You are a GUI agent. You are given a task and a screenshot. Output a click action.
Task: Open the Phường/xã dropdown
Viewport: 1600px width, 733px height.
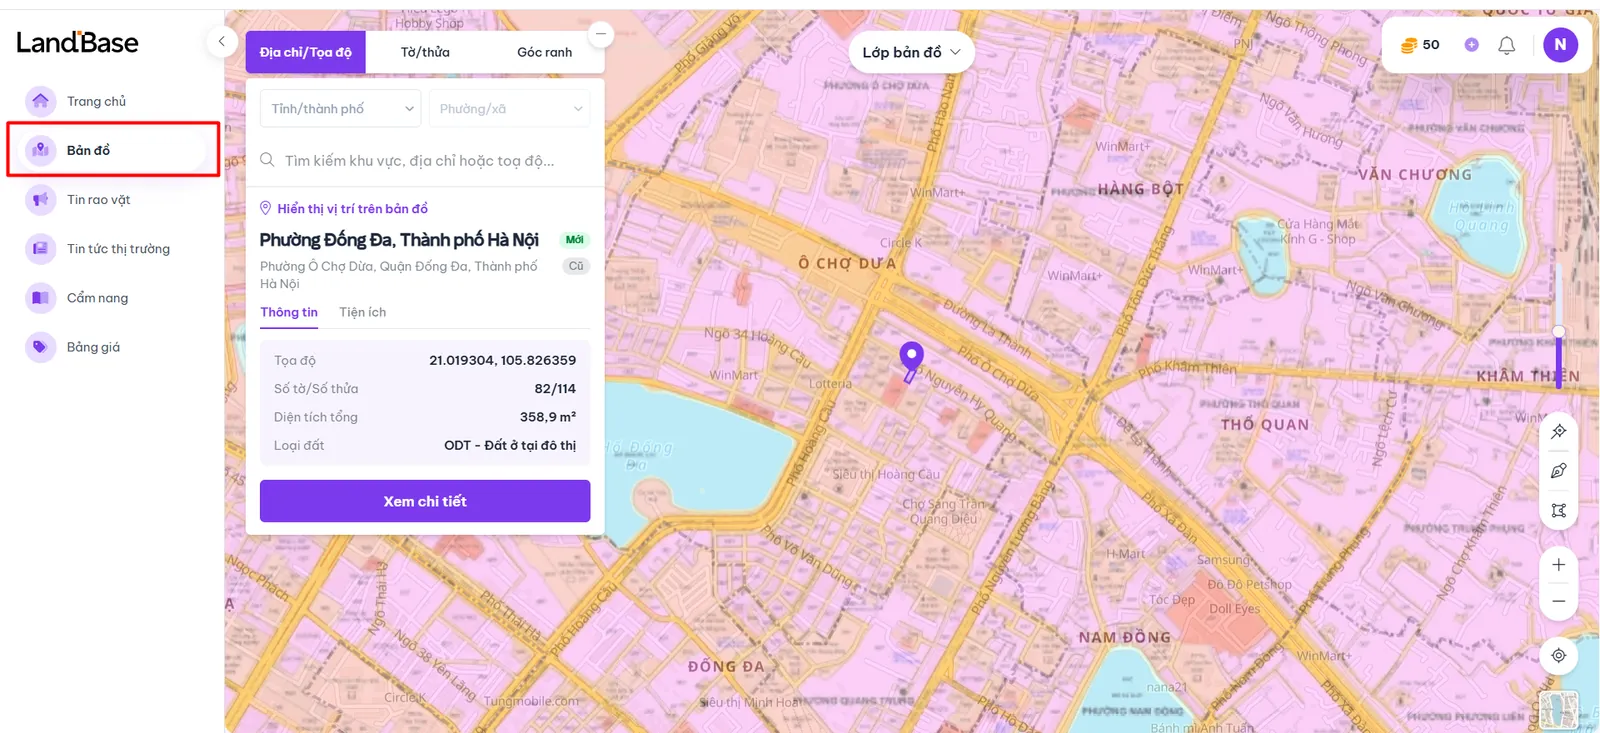coord(509,109)
